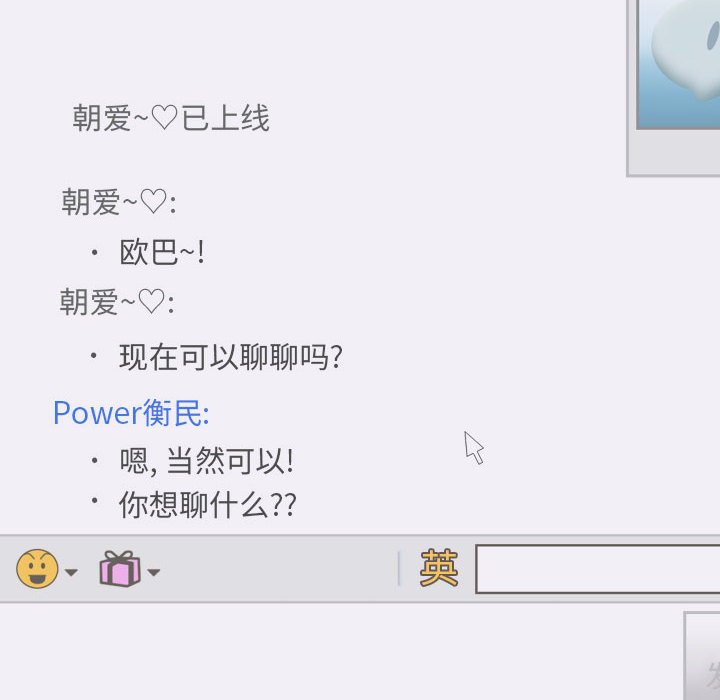Select the 你想聊什么?? message

(x=208, y=505)
